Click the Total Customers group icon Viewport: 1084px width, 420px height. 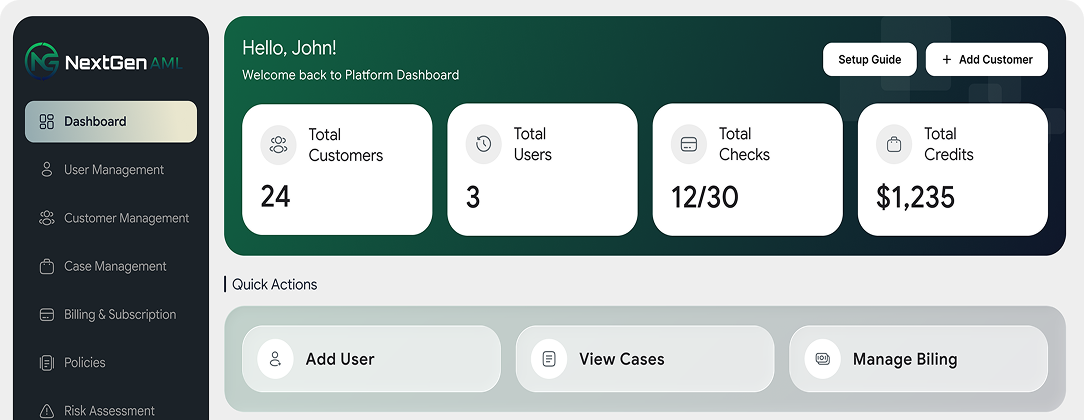point(278,144)
